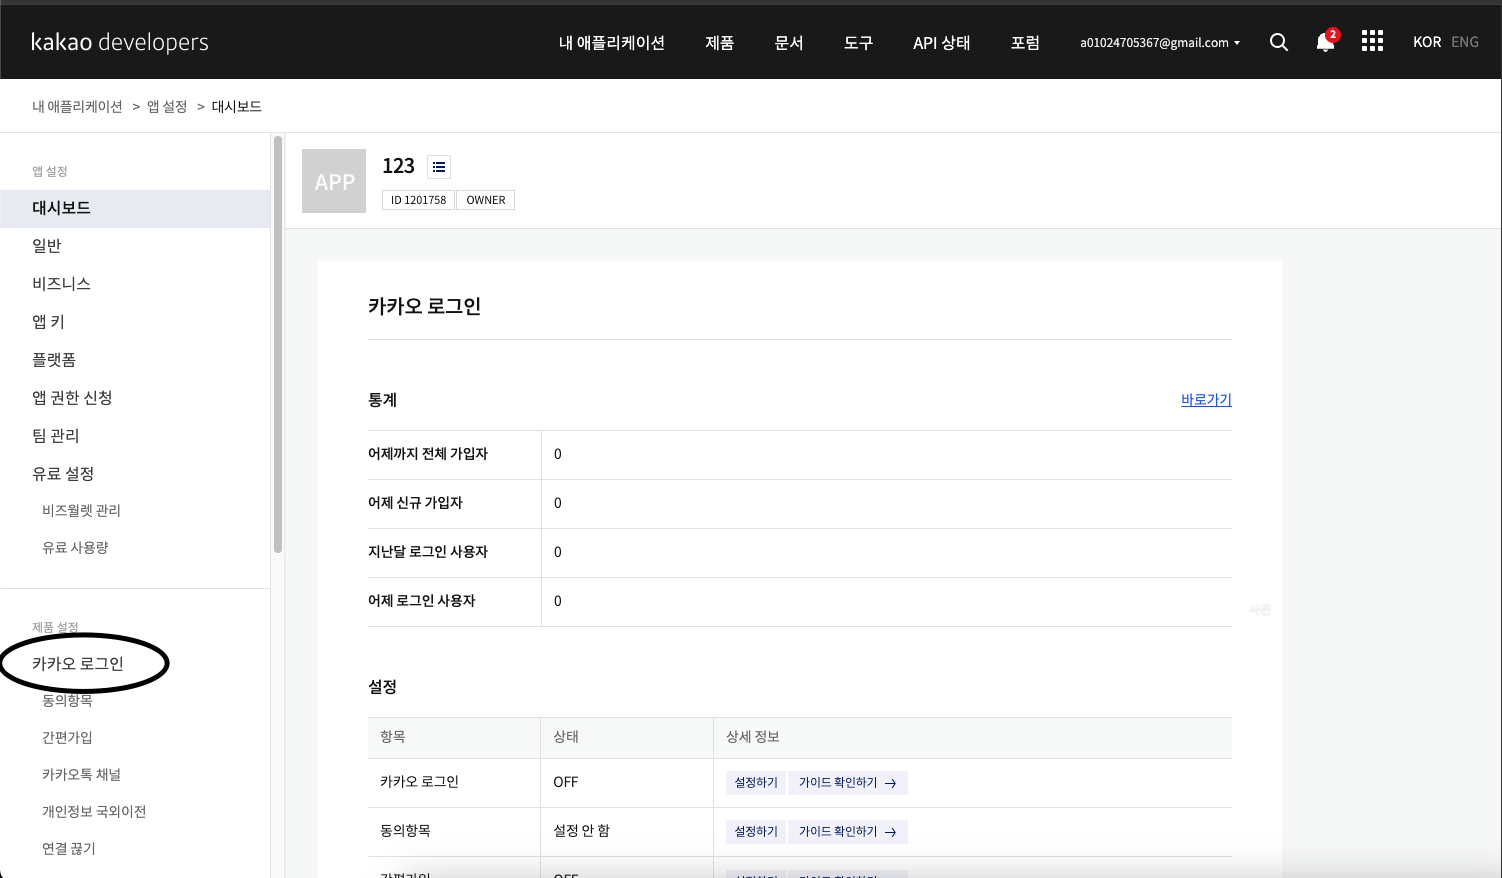The height and width of the screenshot is (878, 1502).
Task: Open the services grid icon
Action: point(1372,41)
